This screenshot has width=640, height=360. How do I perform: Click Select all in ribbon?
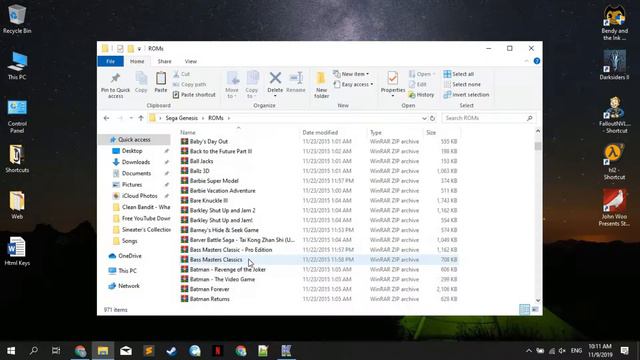coord(459,74)
